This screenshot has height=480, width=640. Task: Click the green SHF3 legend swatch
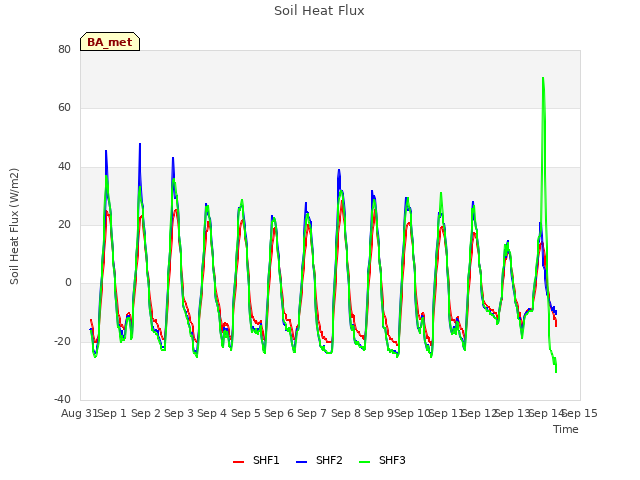364,462
